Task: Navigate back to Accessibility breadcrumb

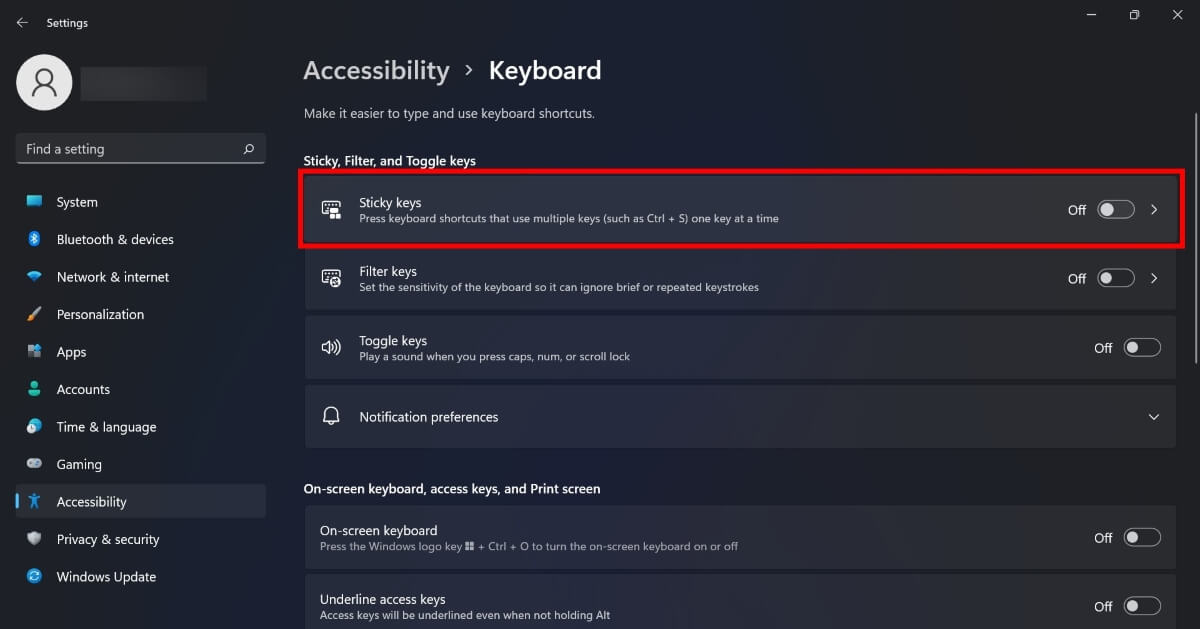Action: click(x=376, y=71)
